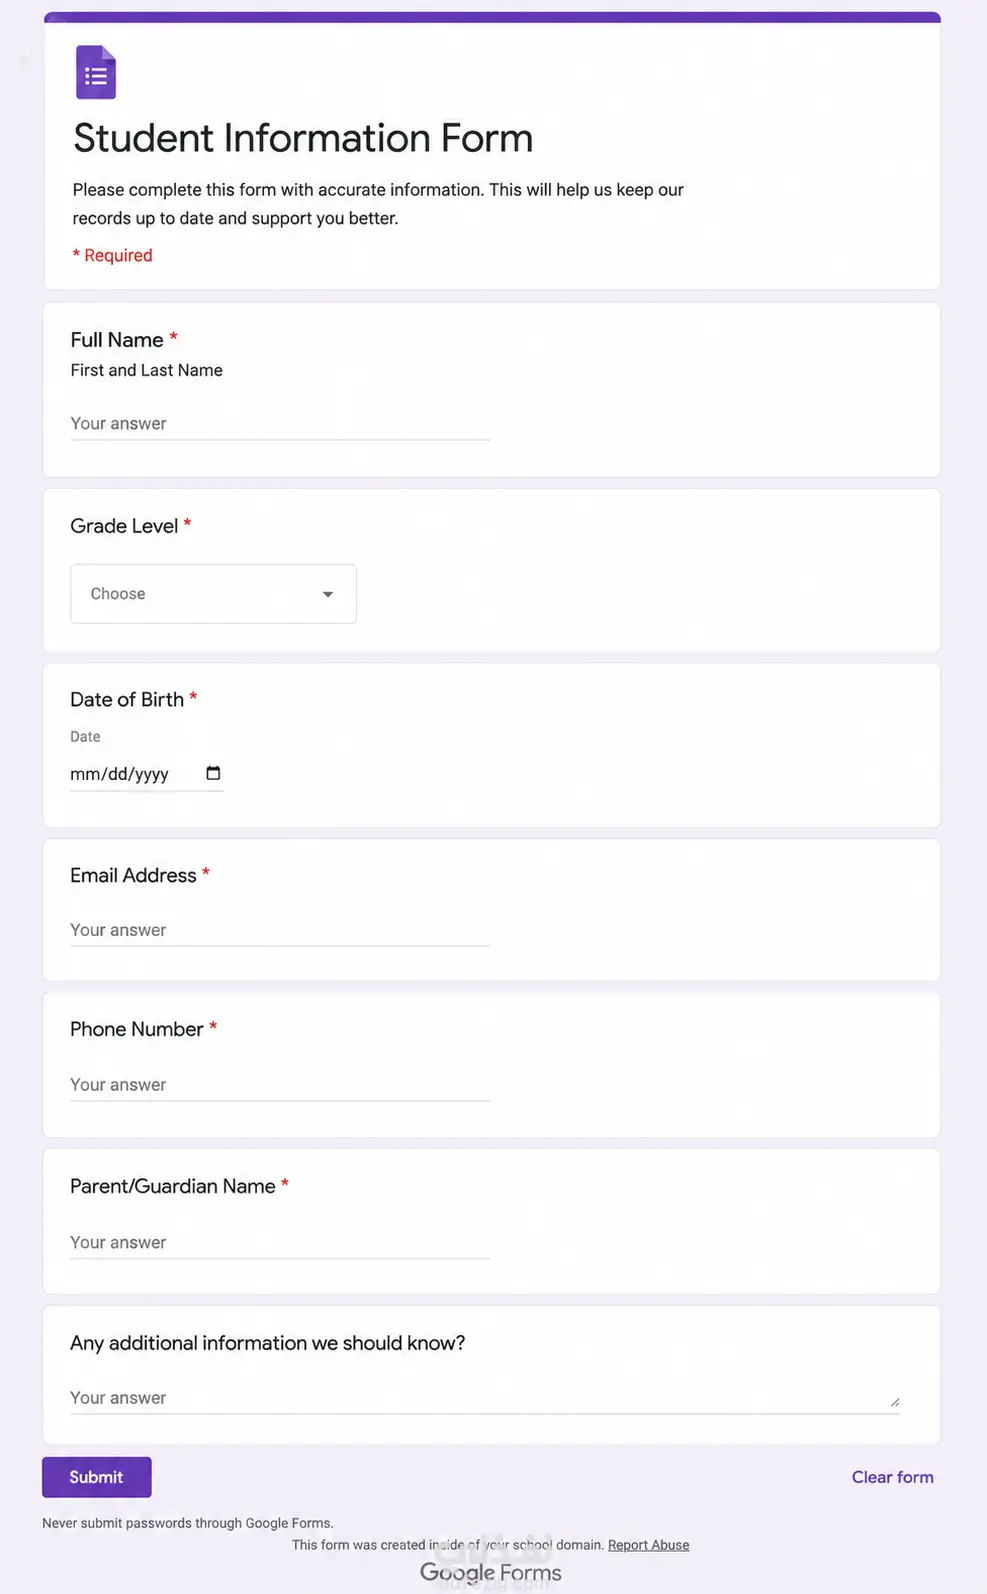Focus the Email Address answer field
987x1594 pixels.
coord(280,930)
